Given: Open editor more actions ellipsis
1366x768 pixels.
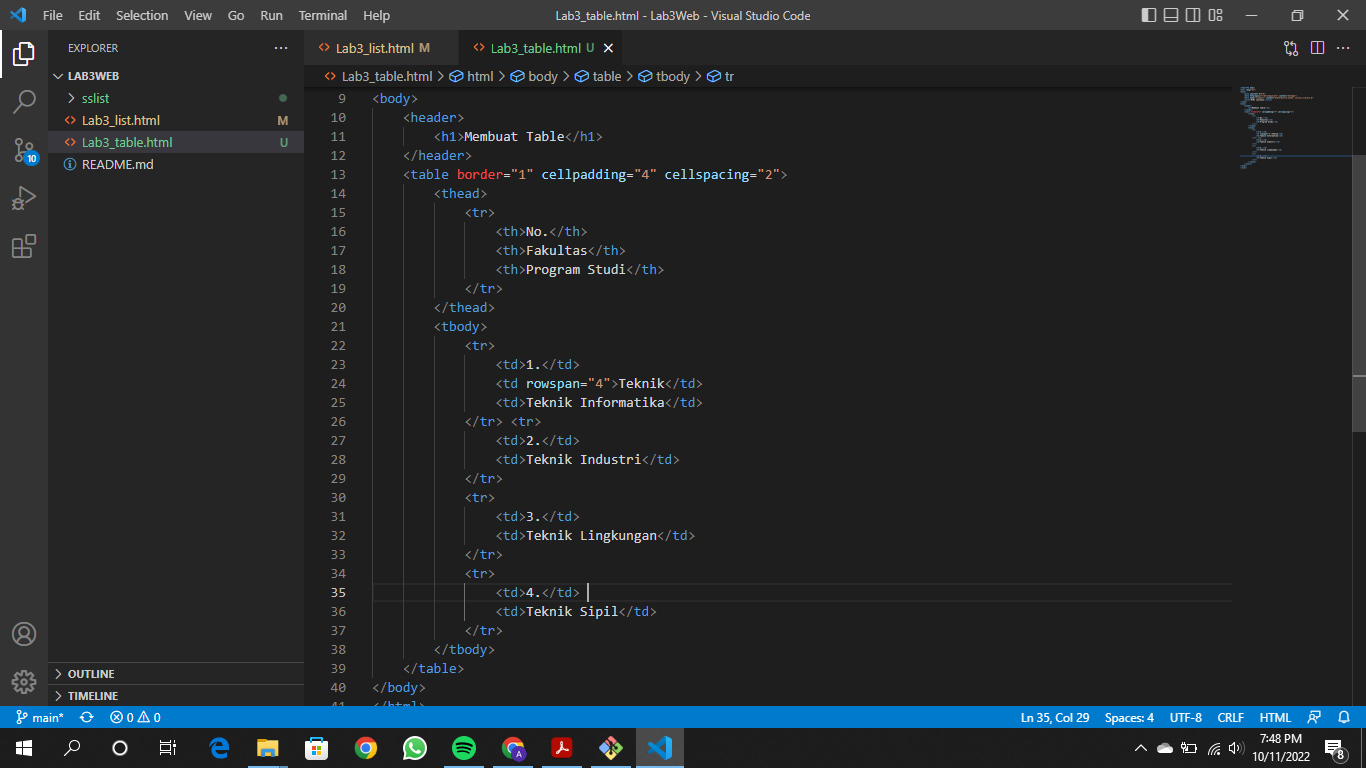Looking at the screenshot, I should click(x=1343, y=48).
